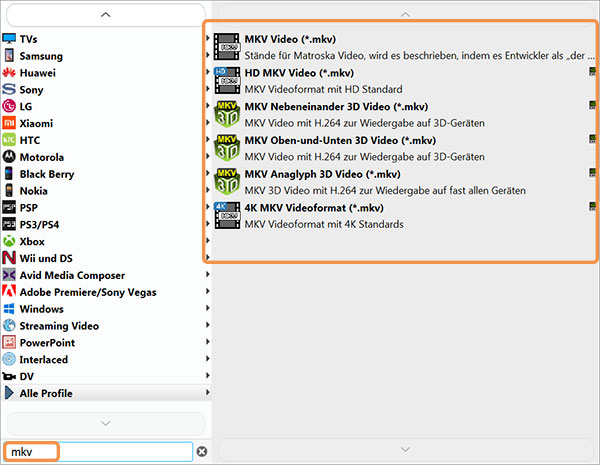Screen dimensions: 600x465
Task: Expand the Windows category arrow
Action: tap(208, 308)
